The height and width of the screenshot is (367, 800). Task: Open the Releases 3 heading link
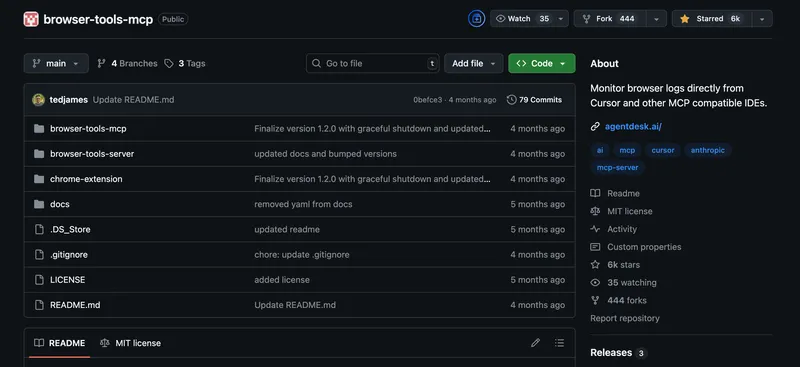pyautogui.click(x=618, y=353)
